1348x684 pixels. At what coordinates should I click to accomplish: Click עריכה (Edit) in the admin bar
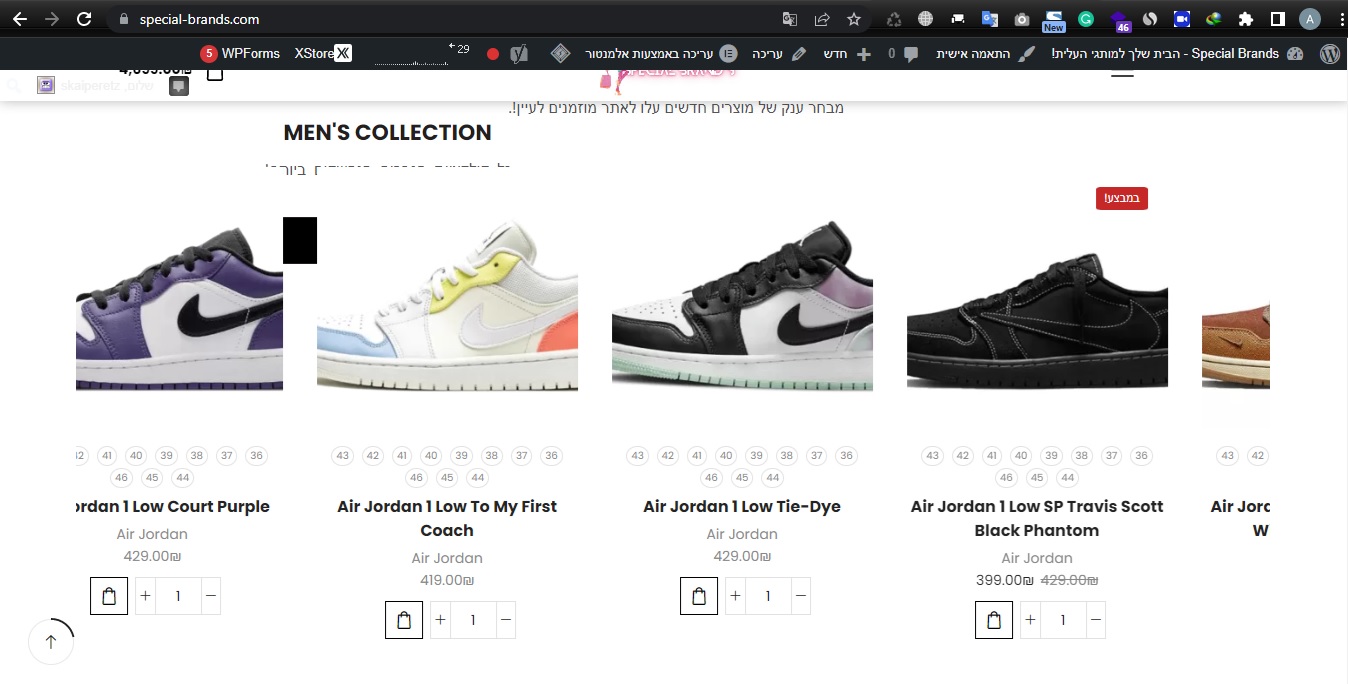pyautogui.click(x=779, y=54)
